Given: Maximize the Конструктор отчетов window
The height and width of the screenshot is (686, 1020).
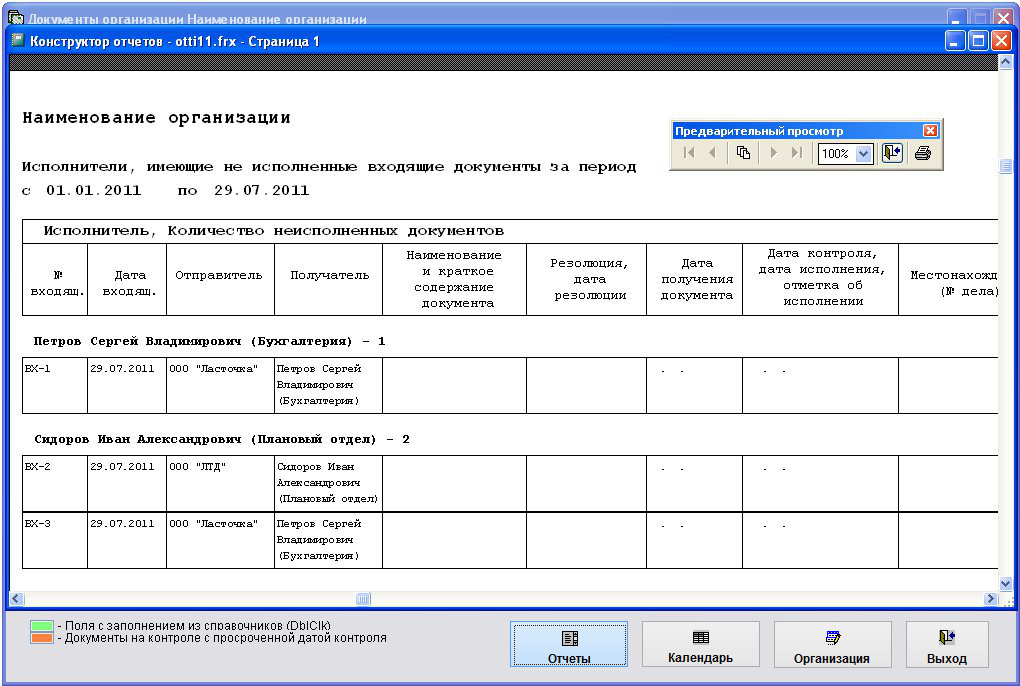Looking at the screenshot, I should point(978,41).
